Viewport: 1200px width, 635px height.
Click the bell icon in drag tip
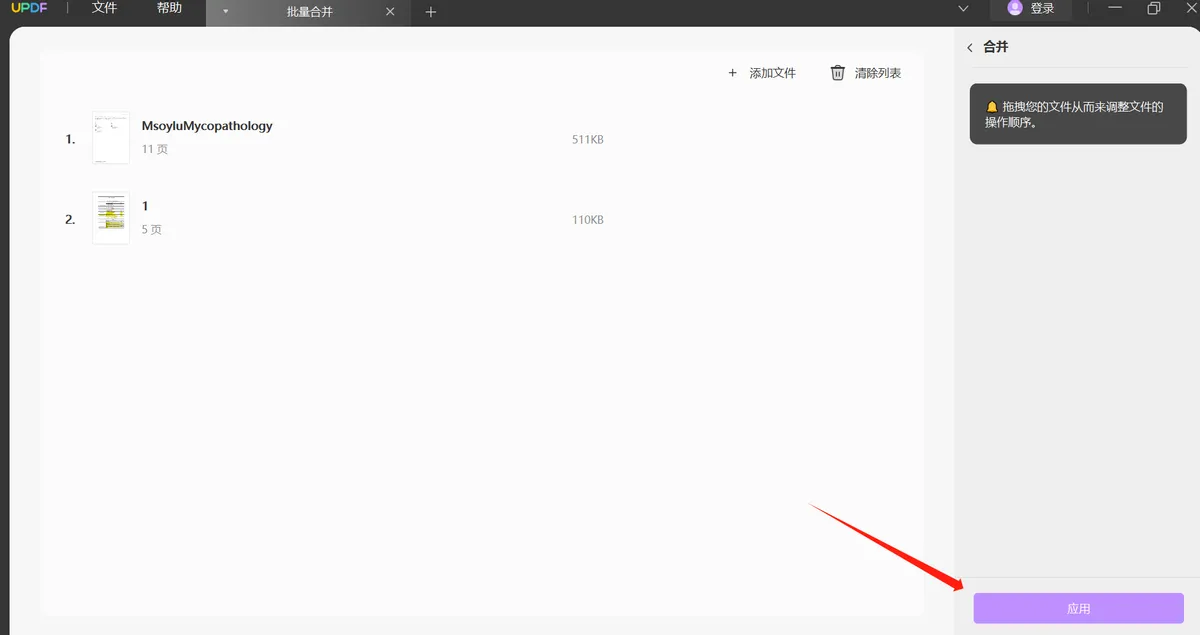[991, 107]
